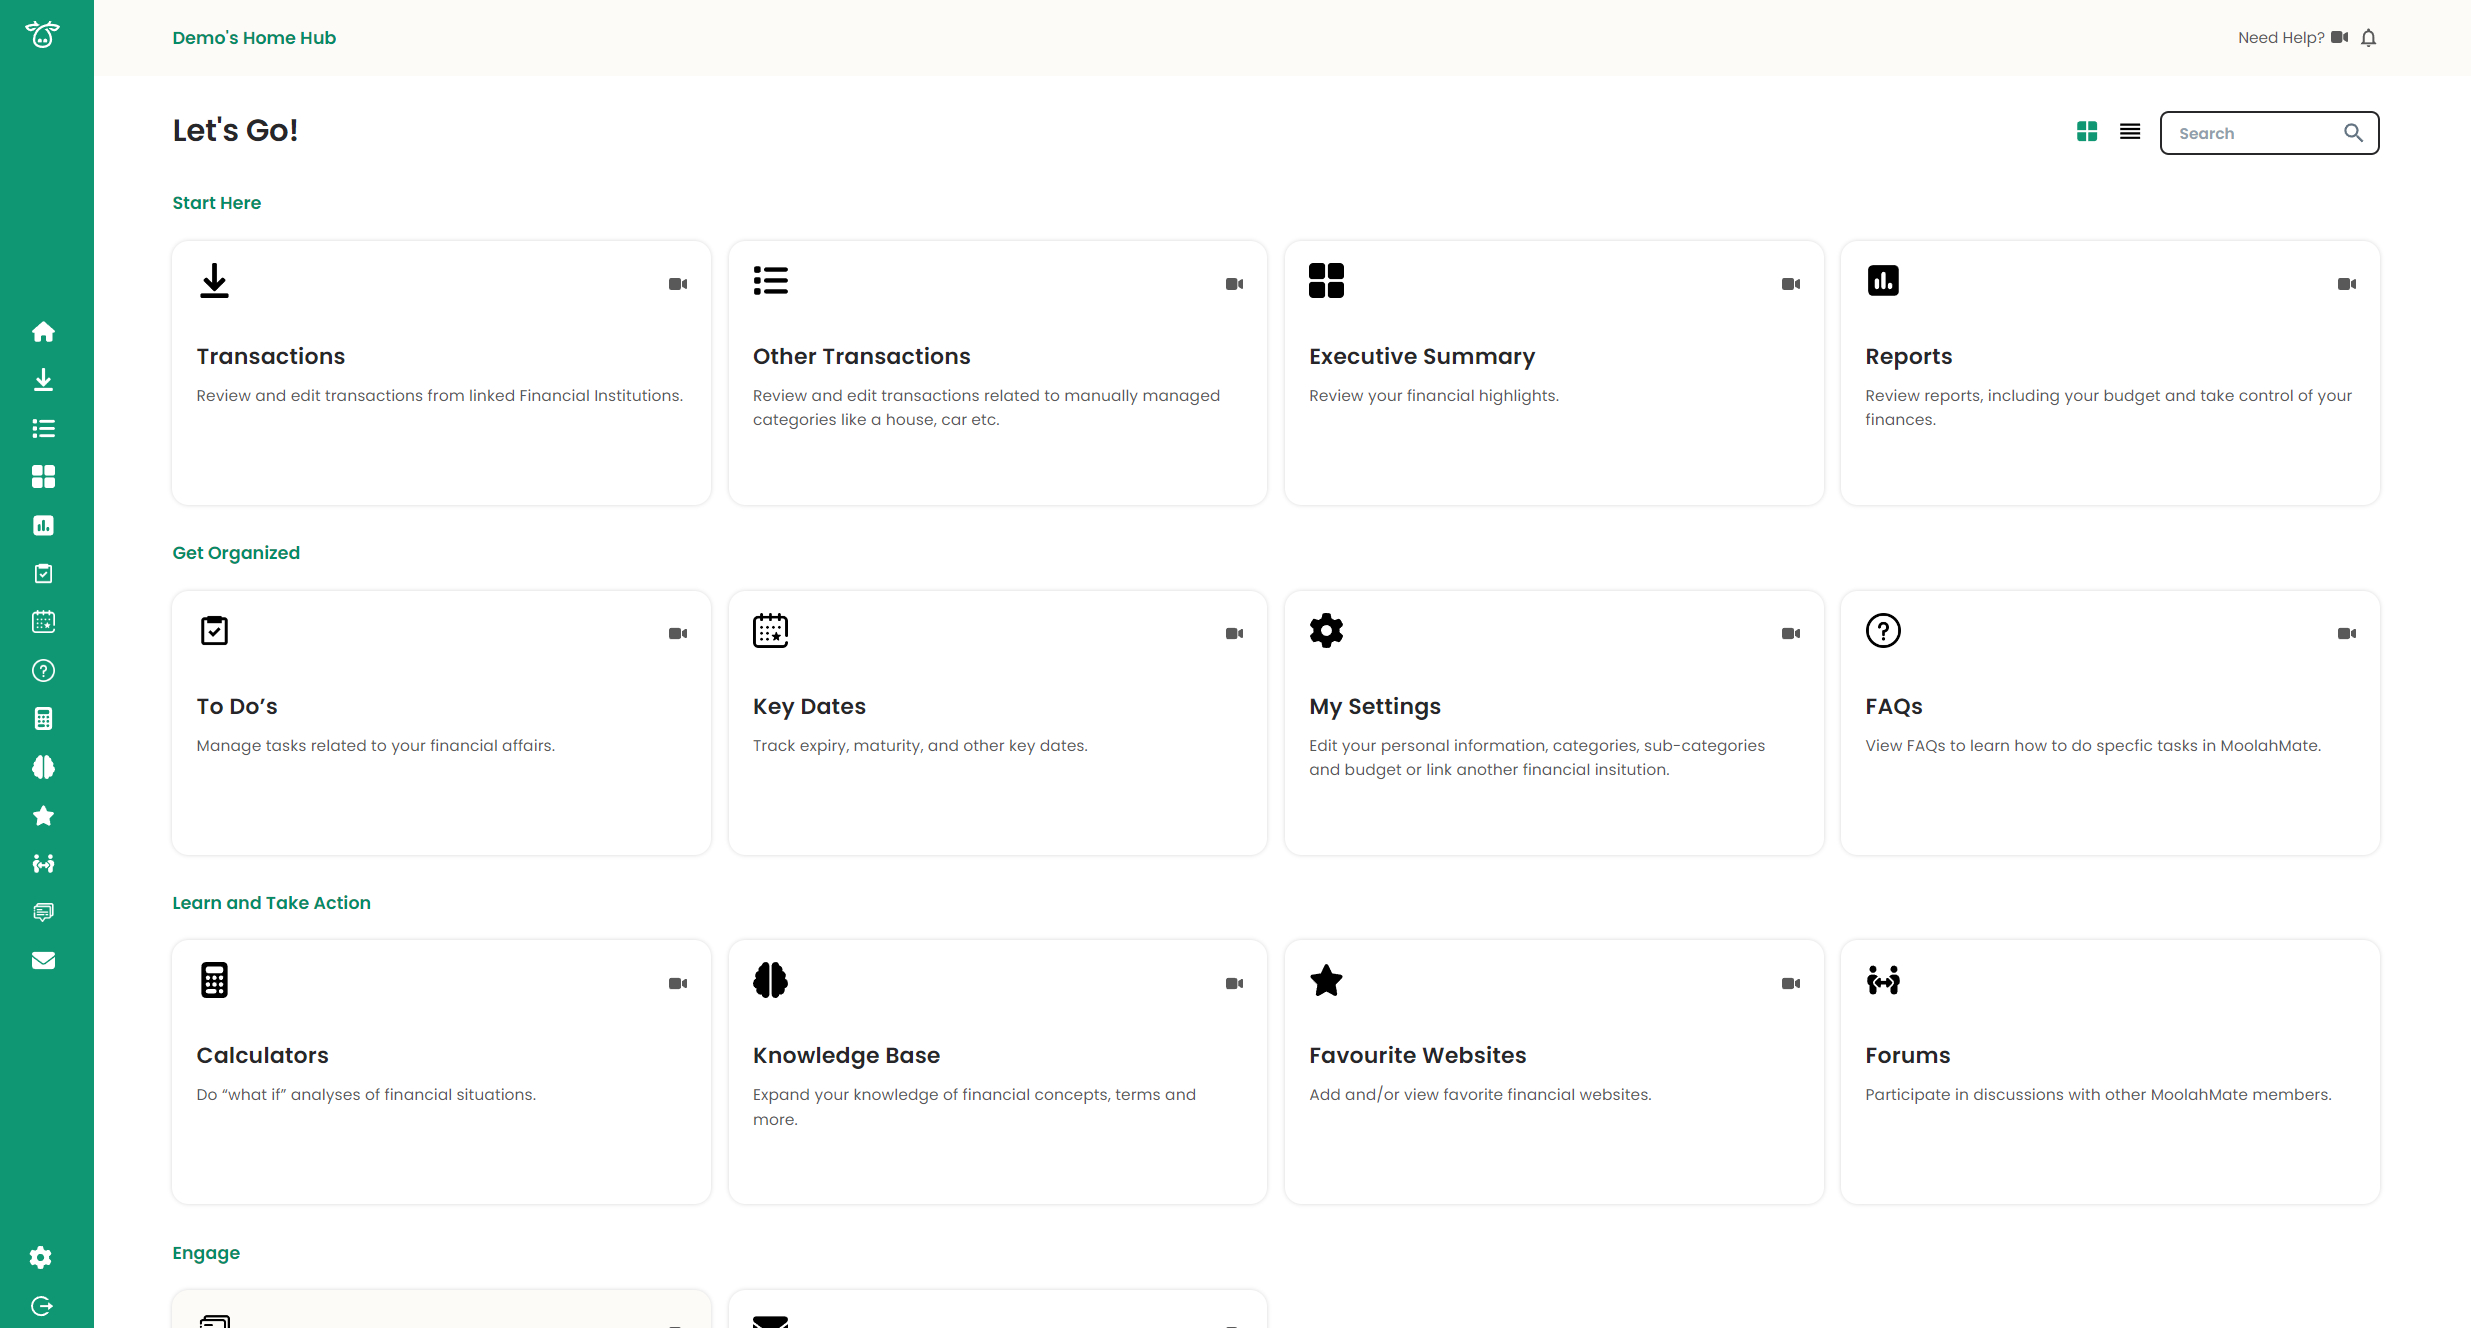Open the sidebar settings gear icon
This screenshot has width=2471, height=1328.
41,1257
